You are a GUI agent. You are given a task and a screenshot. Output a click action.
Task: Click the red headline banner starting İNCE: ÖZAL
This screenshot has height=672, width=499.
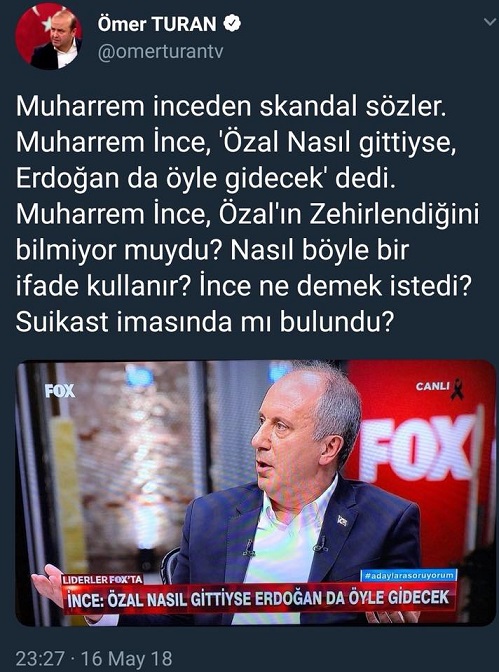click(x=258, y=597)
